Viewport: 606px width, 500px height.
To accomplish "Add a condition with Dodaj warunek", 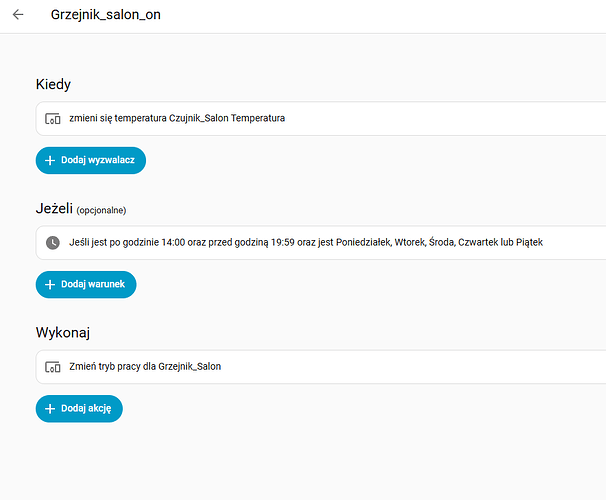I will (x=86, y=284).
